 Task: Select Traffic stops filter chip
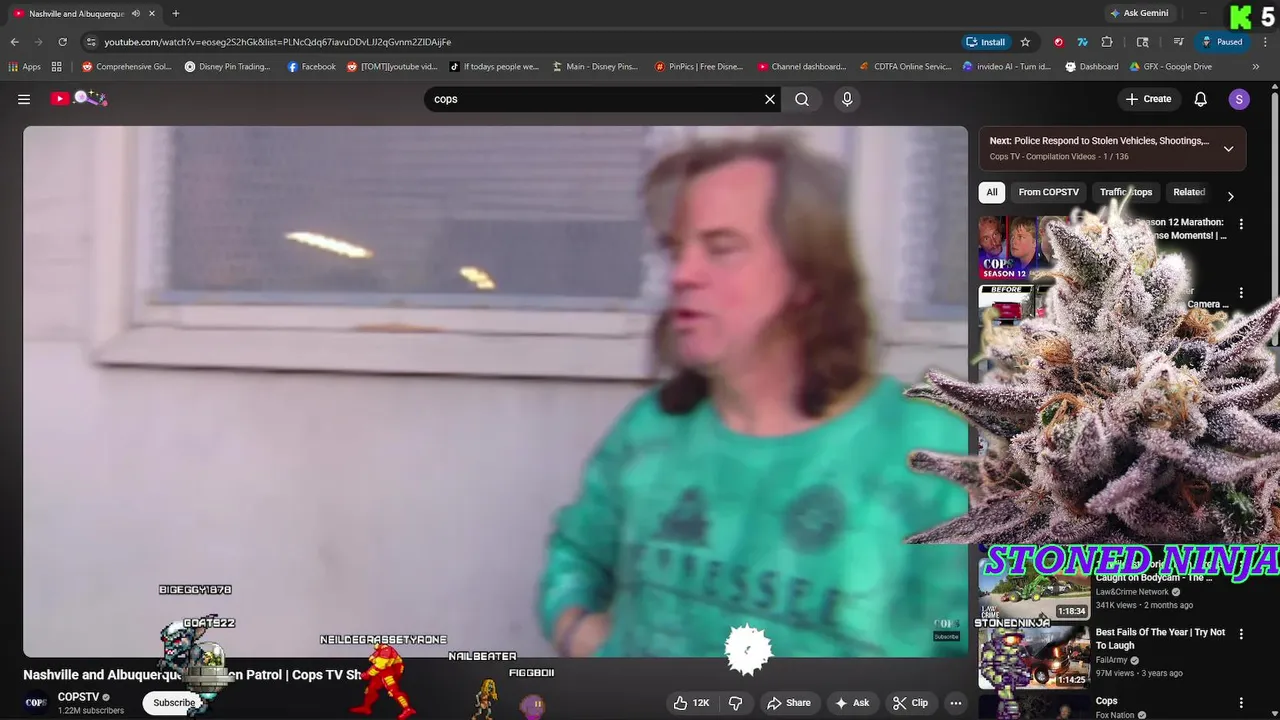coord(1126,192)
